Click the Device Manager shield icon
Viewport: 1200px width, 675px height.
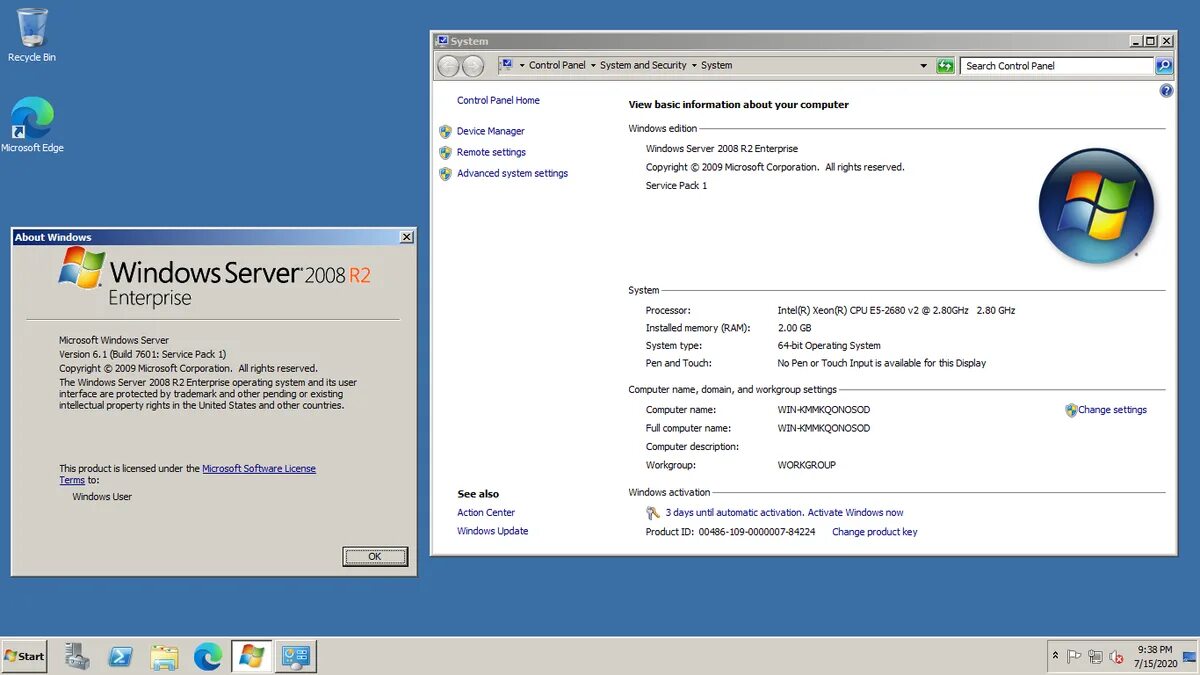(446, 131)
